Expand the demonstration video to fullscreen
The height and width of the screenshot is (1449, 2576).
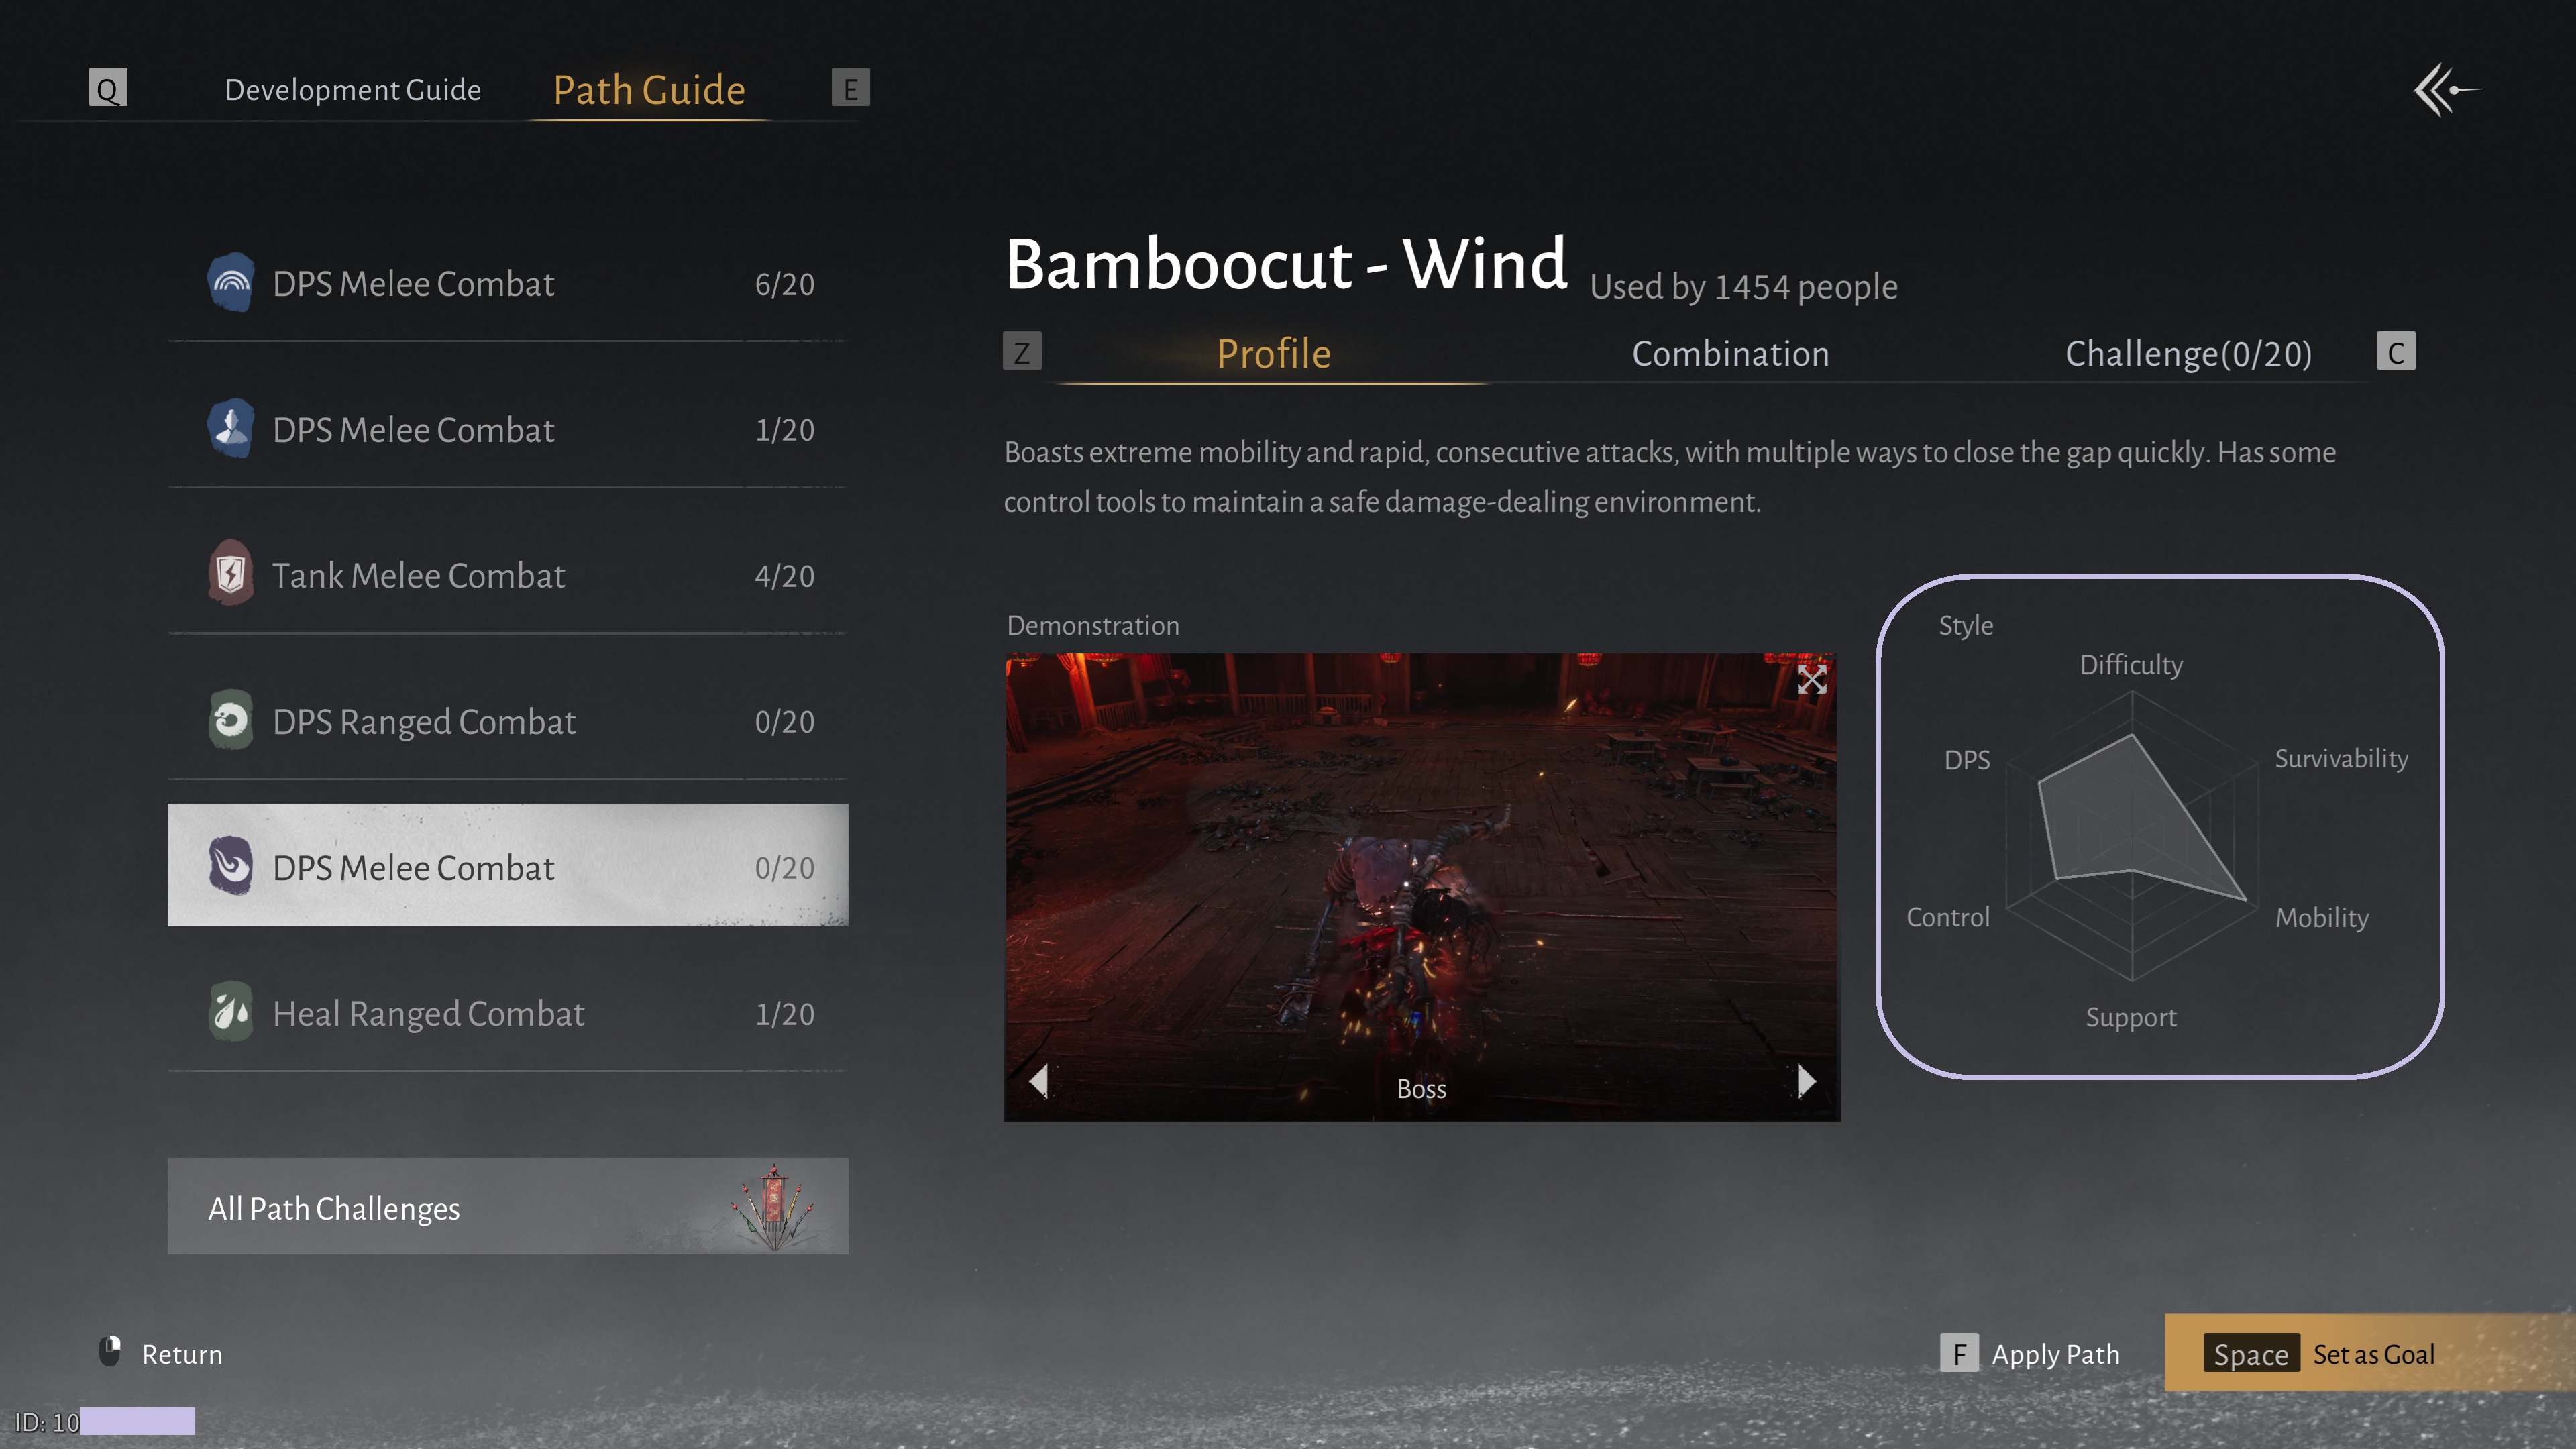[x=1811, y=680]
